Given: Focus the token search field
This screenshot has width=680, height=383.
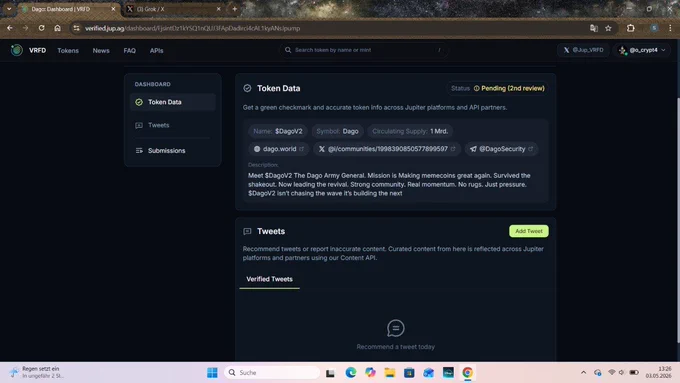Looking at the screenshot, I should coord(363,50).
